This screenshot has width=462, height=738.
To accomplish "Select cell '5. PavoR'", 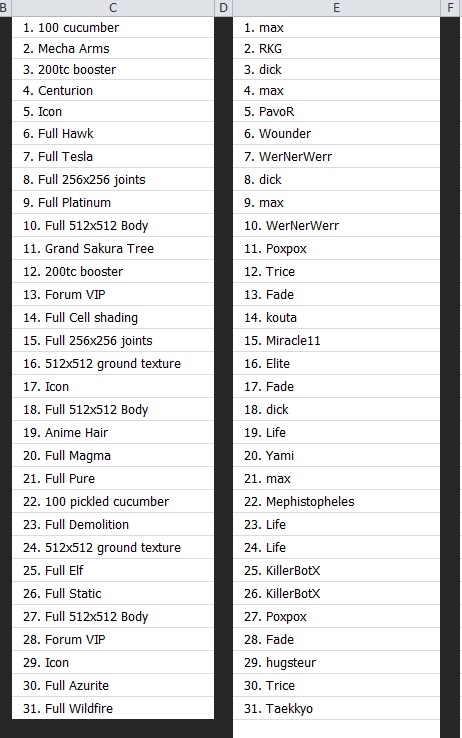I will [x=336, y=112].
